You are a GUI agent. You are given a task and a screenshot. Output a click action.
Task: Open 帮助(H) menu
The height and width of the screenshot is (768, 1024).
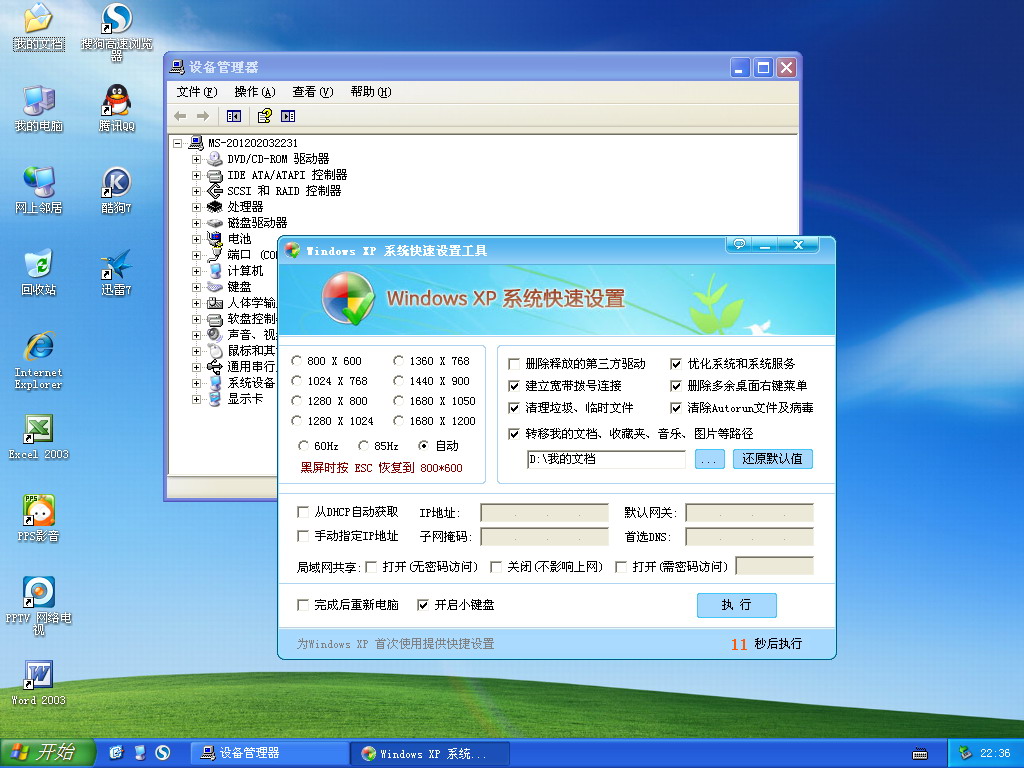click(370, 92)
